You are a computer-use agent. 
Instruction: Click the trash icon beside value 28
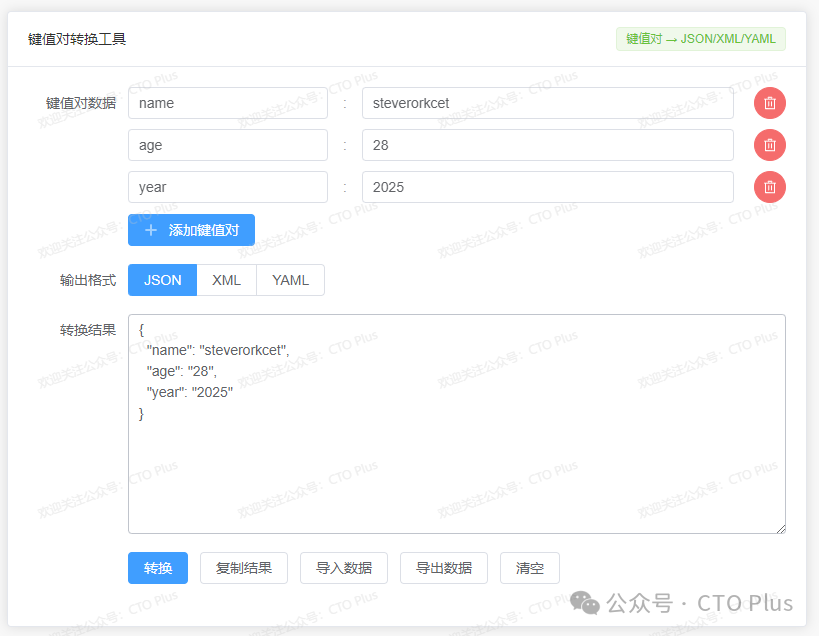pos(769,145)
